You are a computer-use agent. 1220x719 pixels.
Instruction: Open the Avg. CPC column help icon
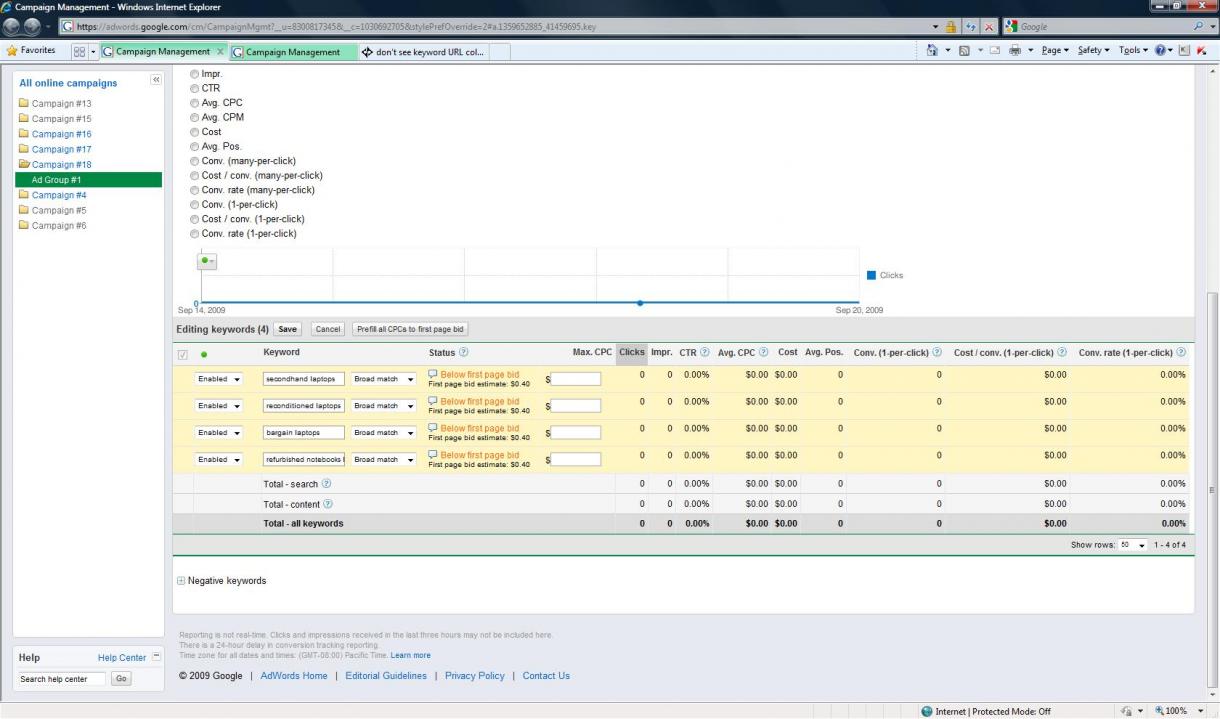coord(764,352)
